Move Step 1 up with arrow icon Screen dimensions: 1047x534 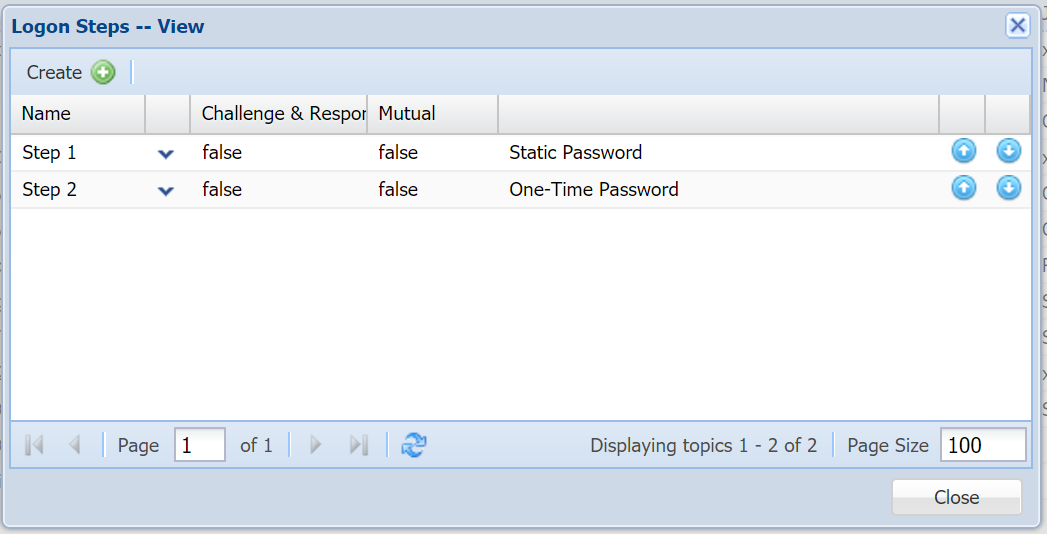point(963,152)
